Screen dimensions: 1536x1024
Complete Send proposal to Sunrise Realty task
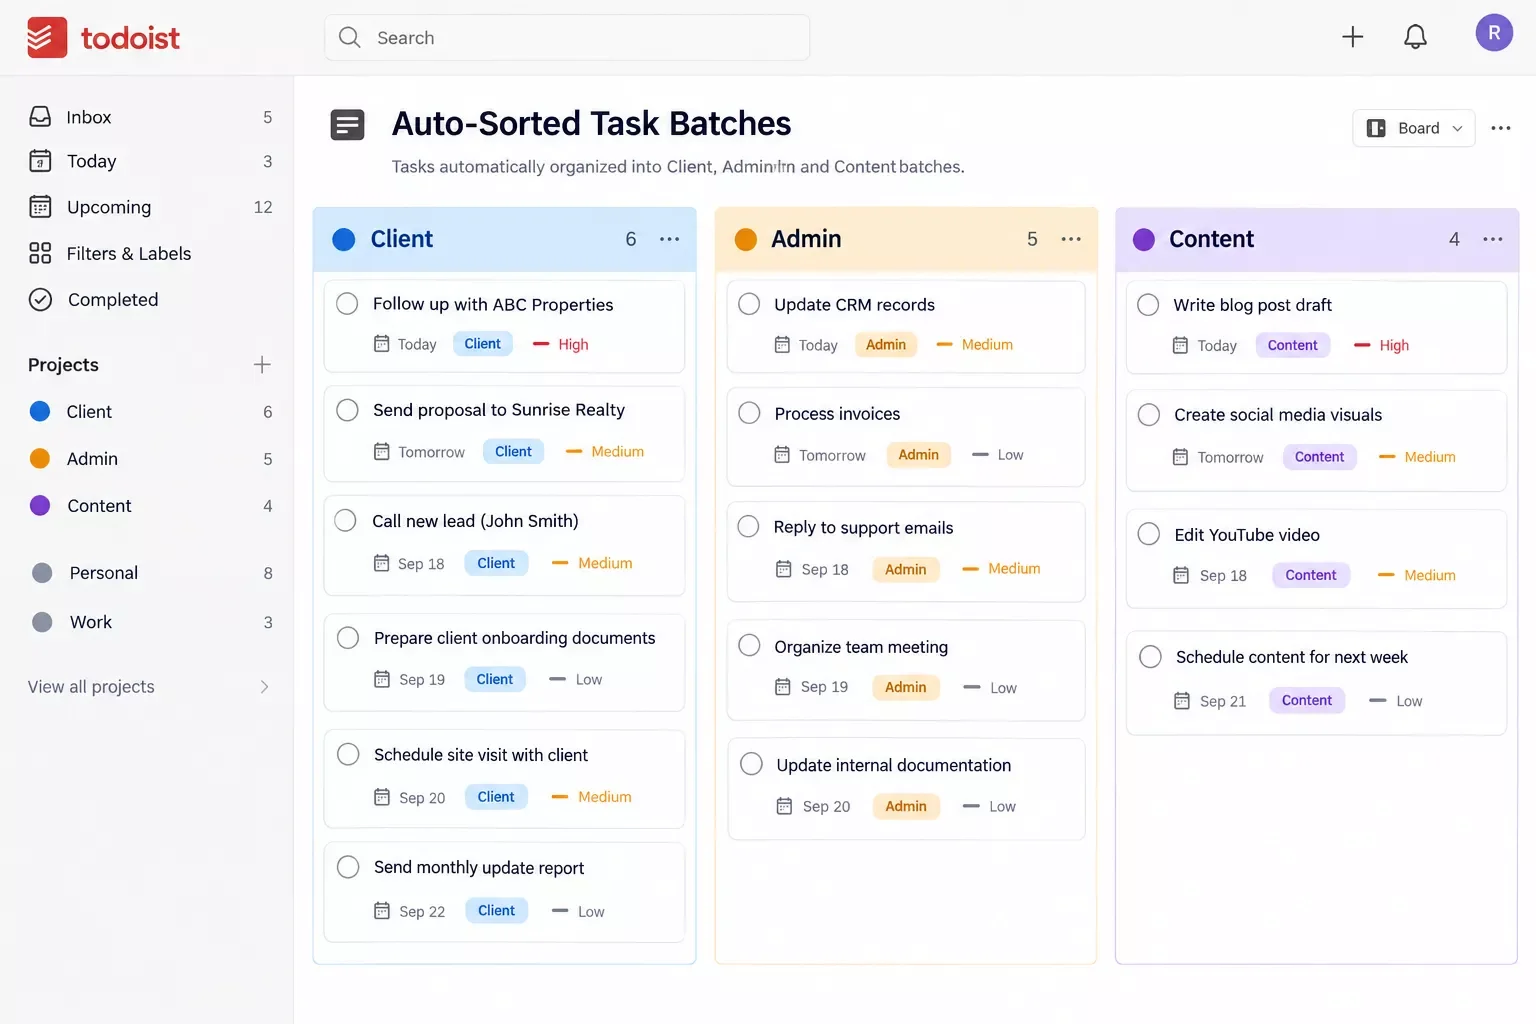pyautogui.click(x=347, y=410)
